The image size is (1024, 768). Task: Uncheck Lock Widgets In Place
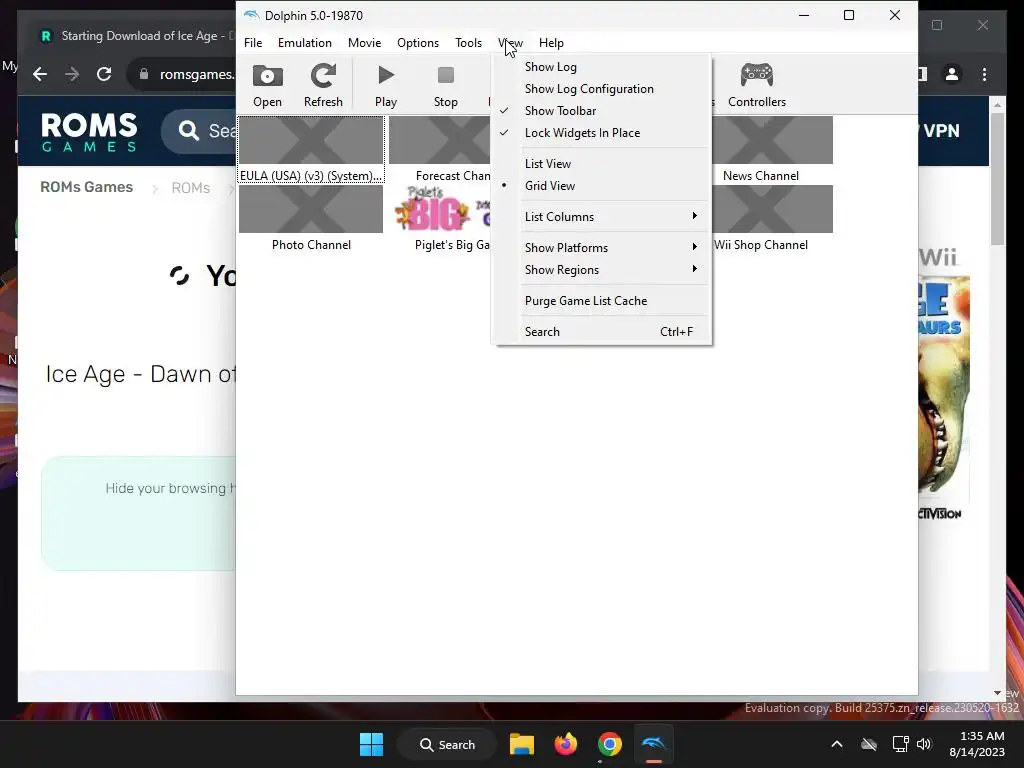point(602,133)
